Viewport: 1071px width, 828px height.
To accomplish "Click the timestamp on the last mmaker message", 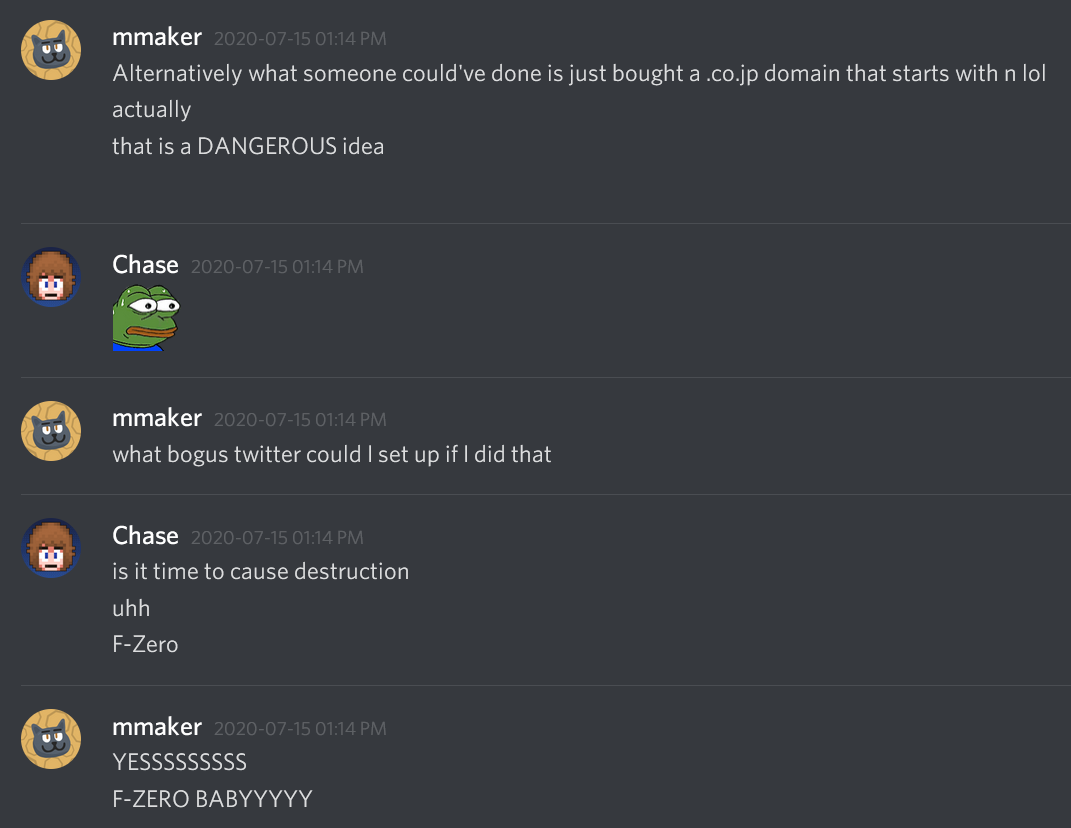I will pos(300,728).
